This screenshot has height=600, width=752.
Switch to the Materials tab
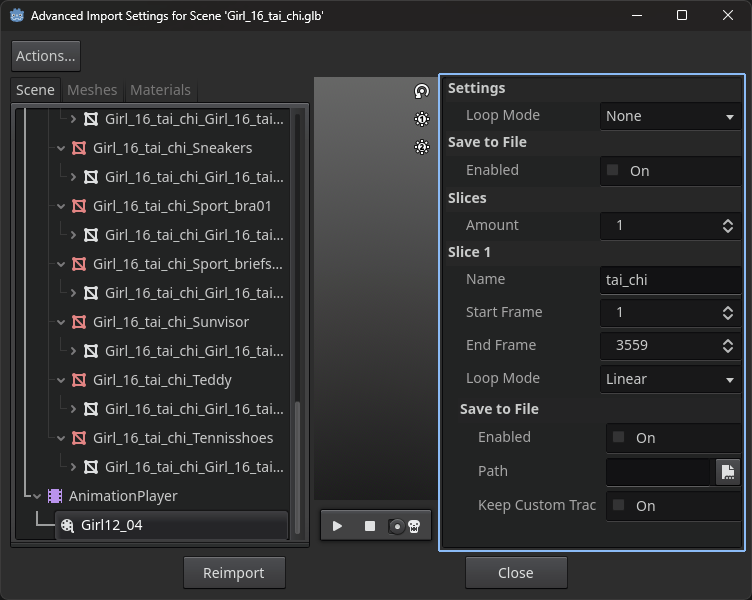coord(160,90)
